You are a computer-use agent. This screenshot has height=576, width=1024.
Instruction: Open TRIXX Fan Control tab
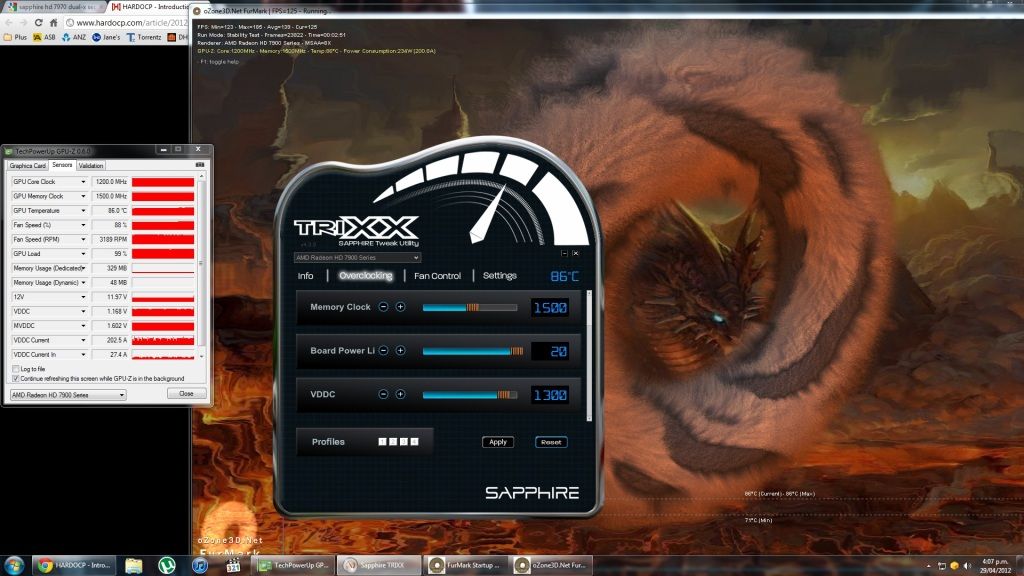438,276
